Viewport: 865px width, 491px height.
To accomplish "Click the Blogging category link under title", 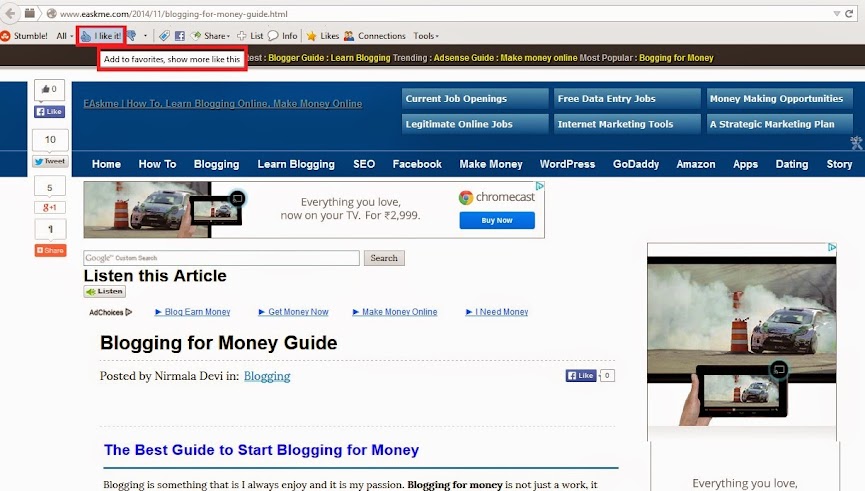I will (267, 376).
